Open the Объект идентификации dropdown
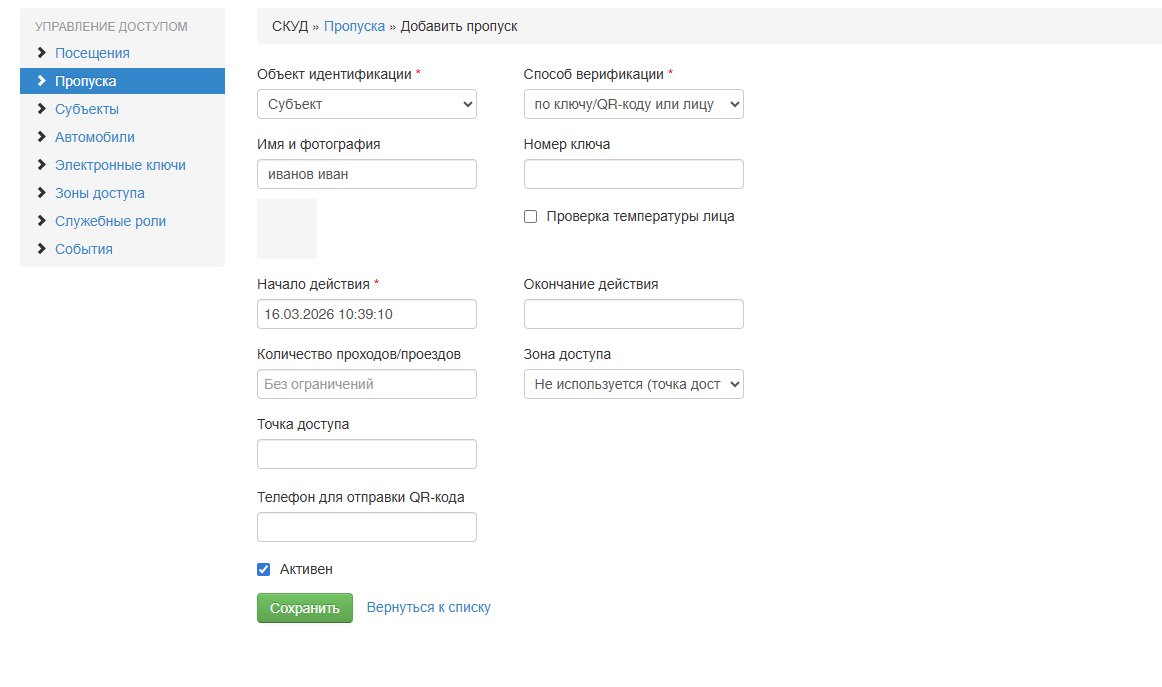The width and height of the screenshot is (1162, 687). pyautogui.click(x=366, y=104)
